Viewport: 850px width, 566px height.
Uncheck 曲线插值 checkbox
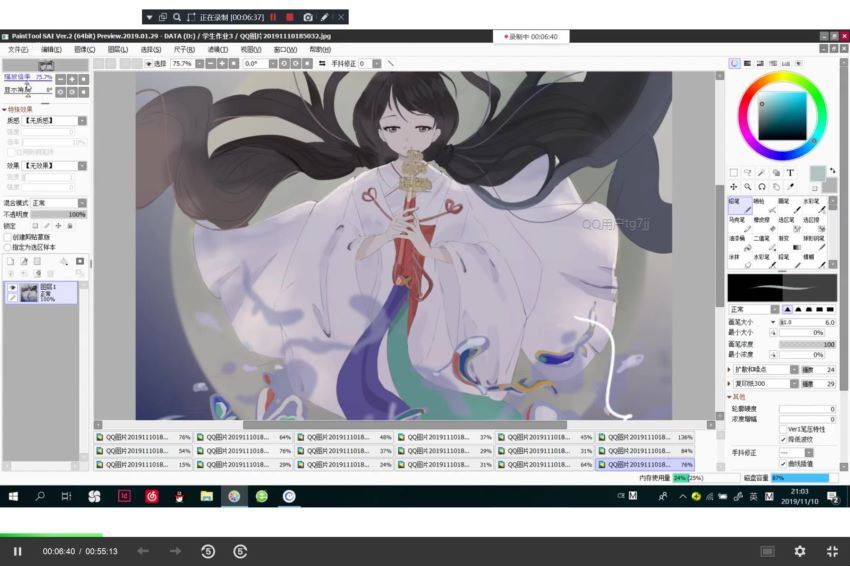(x=783, y=464)
